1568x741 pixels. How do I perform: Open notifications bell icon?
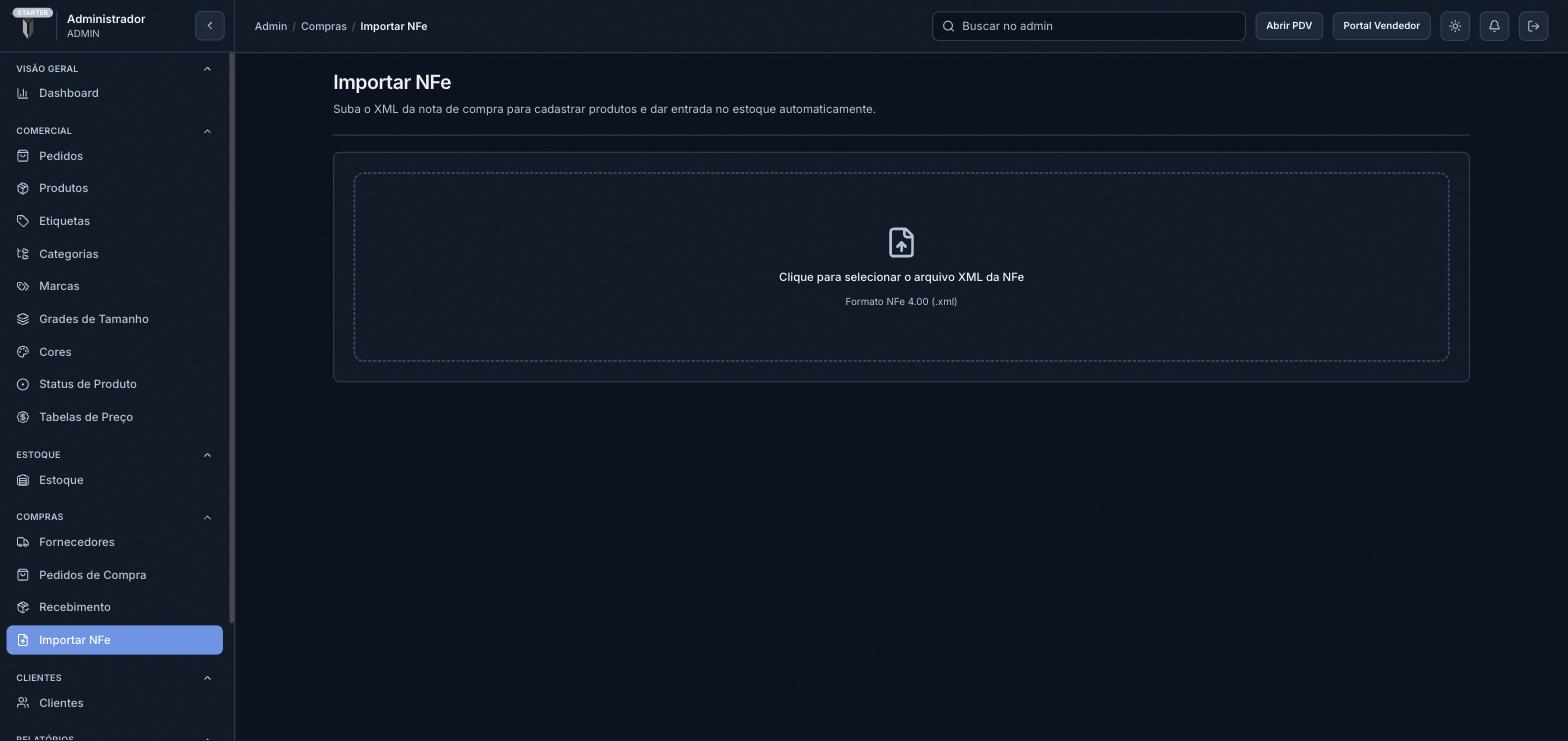[1494, 26]
